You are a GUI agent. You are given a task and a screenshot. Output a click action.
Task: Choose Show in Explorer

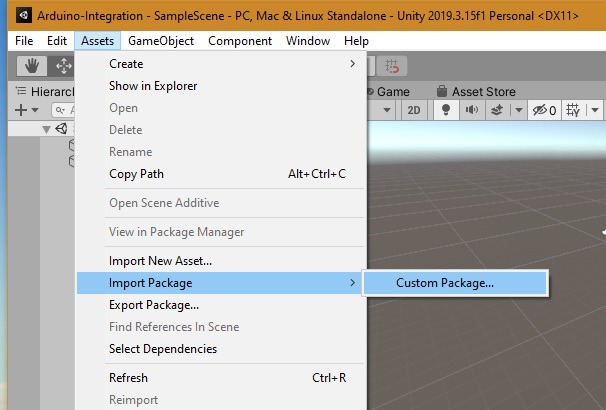221,86
